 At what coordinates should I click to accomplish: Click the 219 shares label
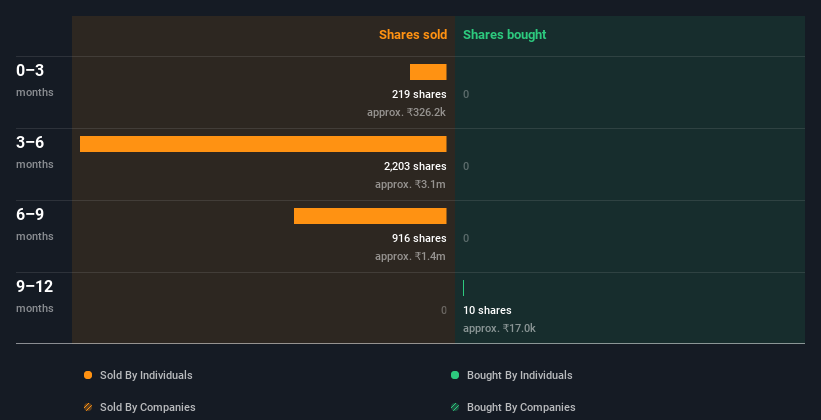(419, 94)
